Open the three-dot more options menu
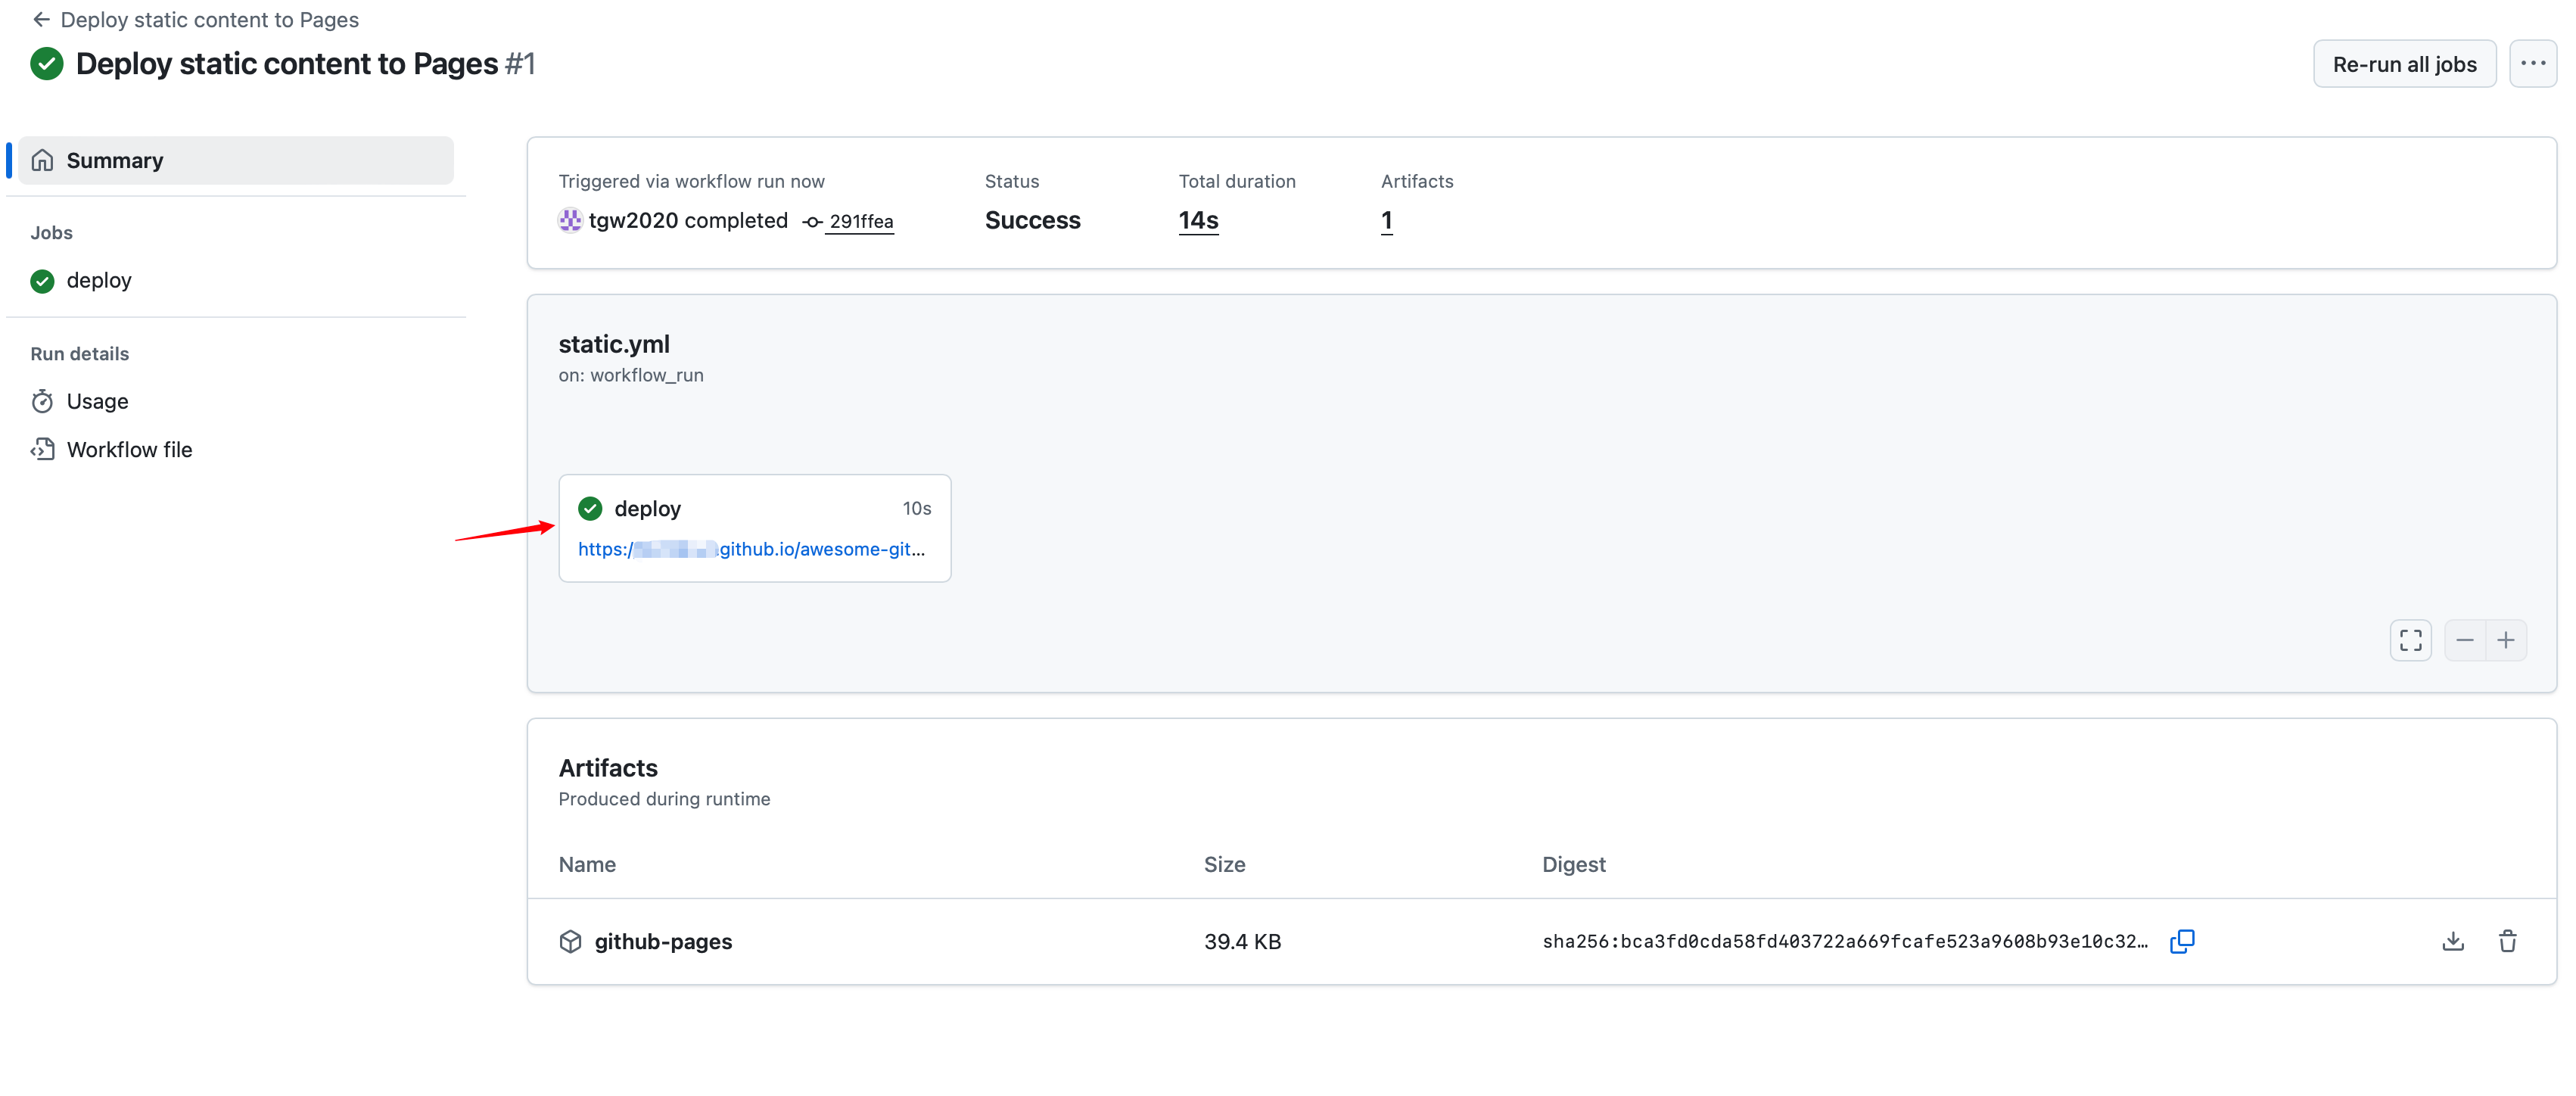Viewport: 2576px width, 1096px height. [2532, 64]
